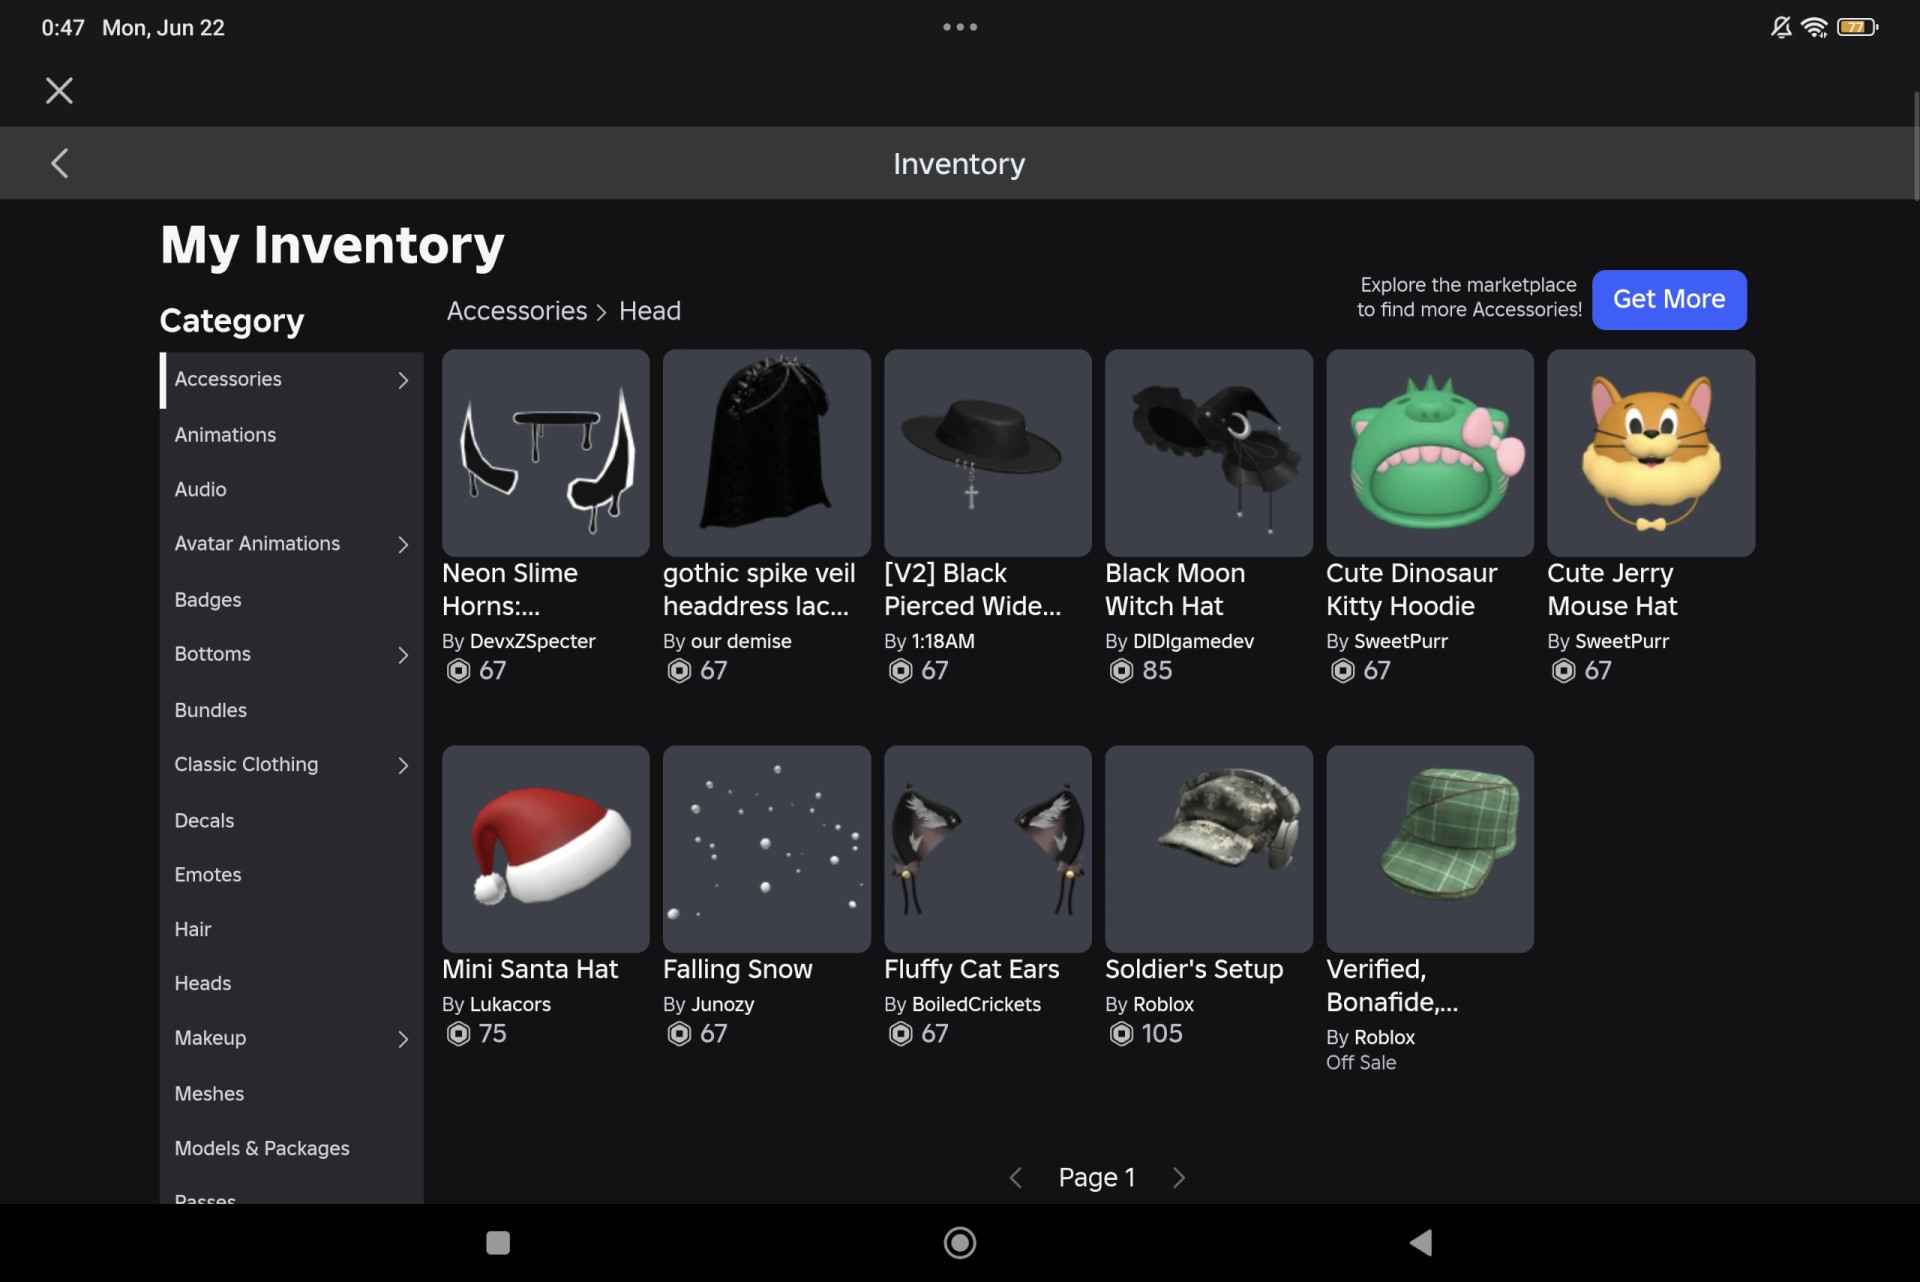Click Robux icon beside Soldier's Setup price
Image resolution: width=1920 pixels, height=1282 pixels.
(1121, 1034)
